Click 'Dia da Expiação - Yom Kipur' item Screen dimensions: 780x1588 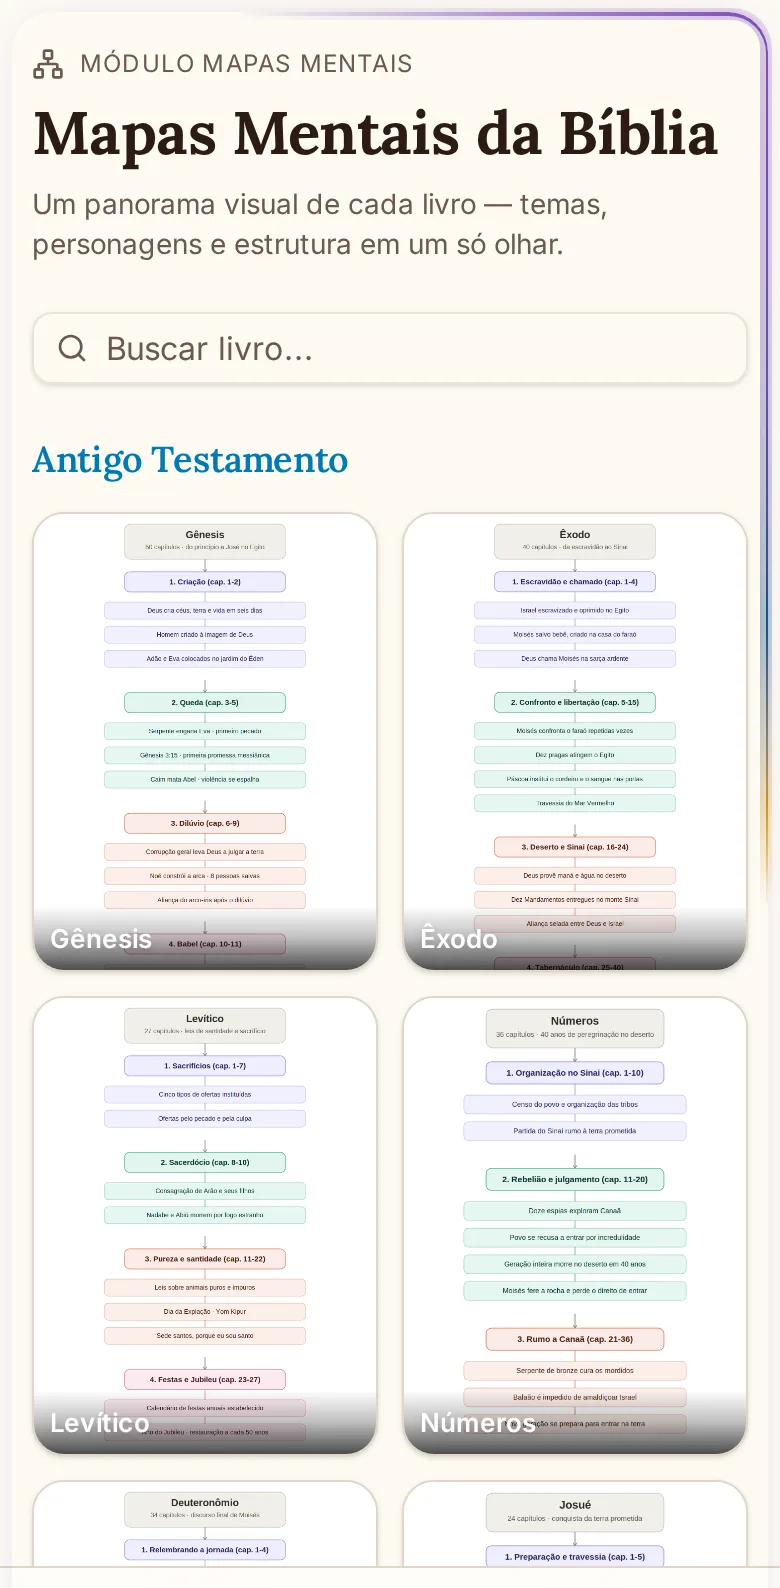pyautogui.click(x=205, y=1312)
